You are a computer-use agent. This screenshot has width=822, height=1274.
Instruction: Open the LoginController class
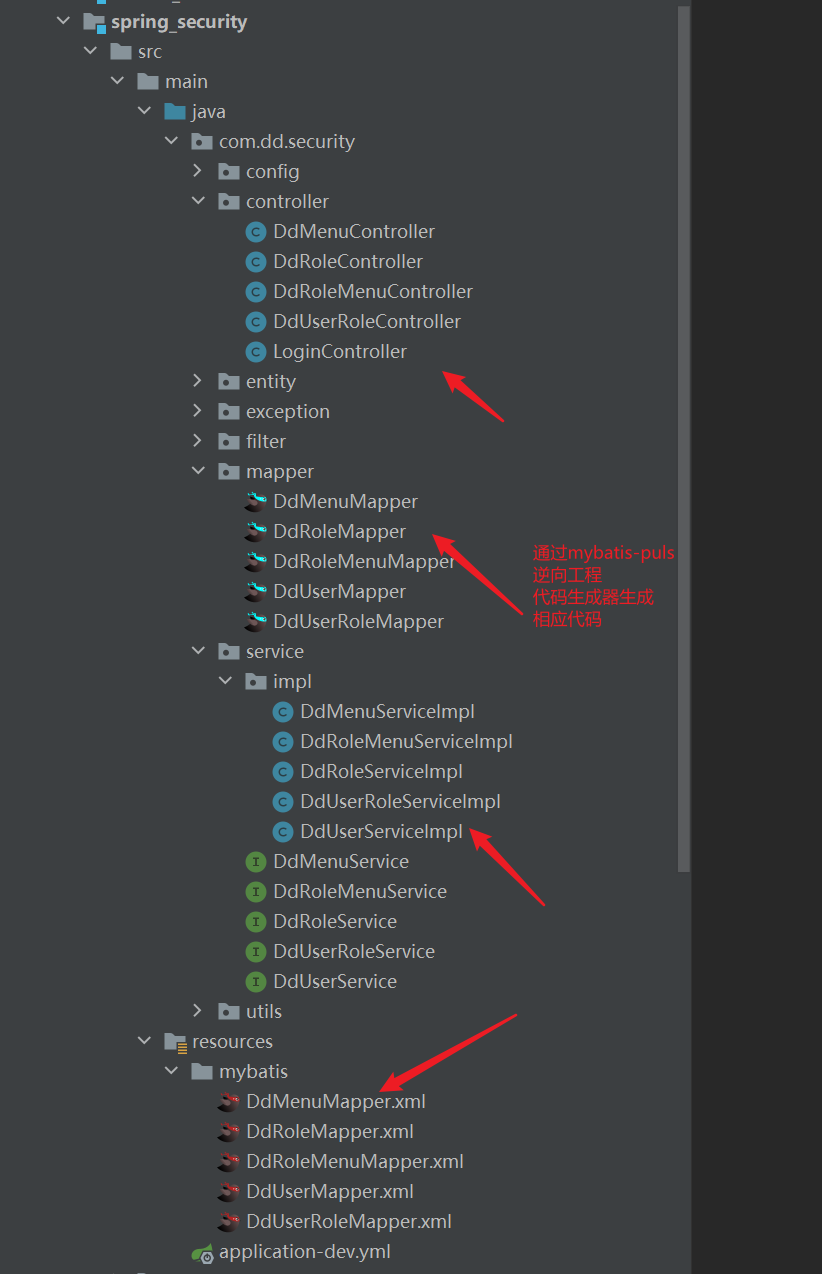coord(340,351)
